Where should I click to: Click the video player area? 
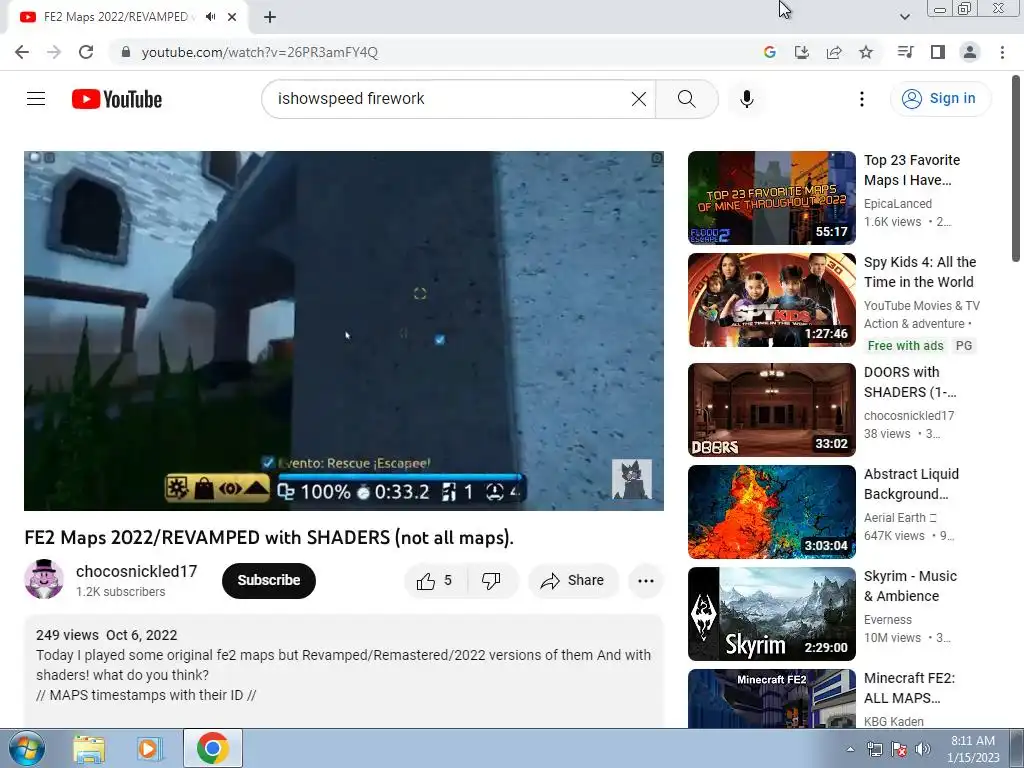click(x=344, y=330)
